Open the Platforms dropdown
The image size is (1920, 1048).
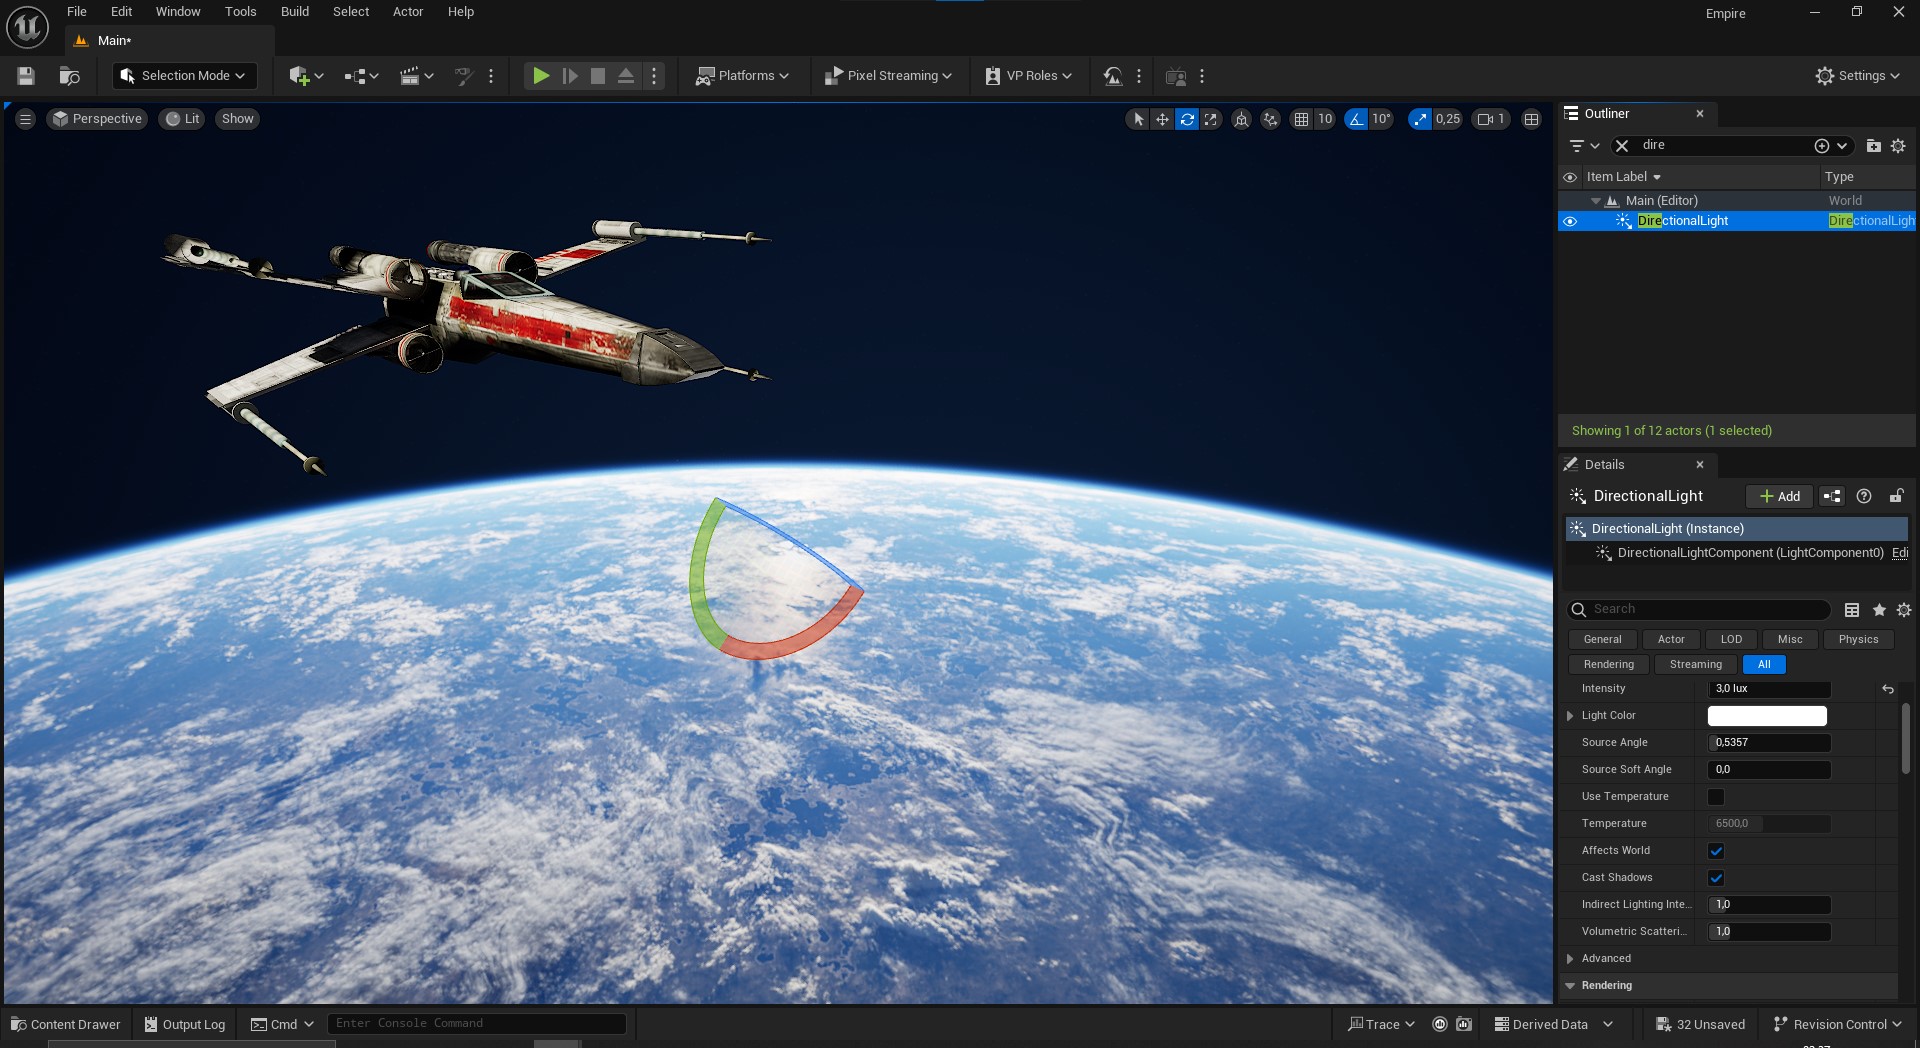tap(742, 76)
